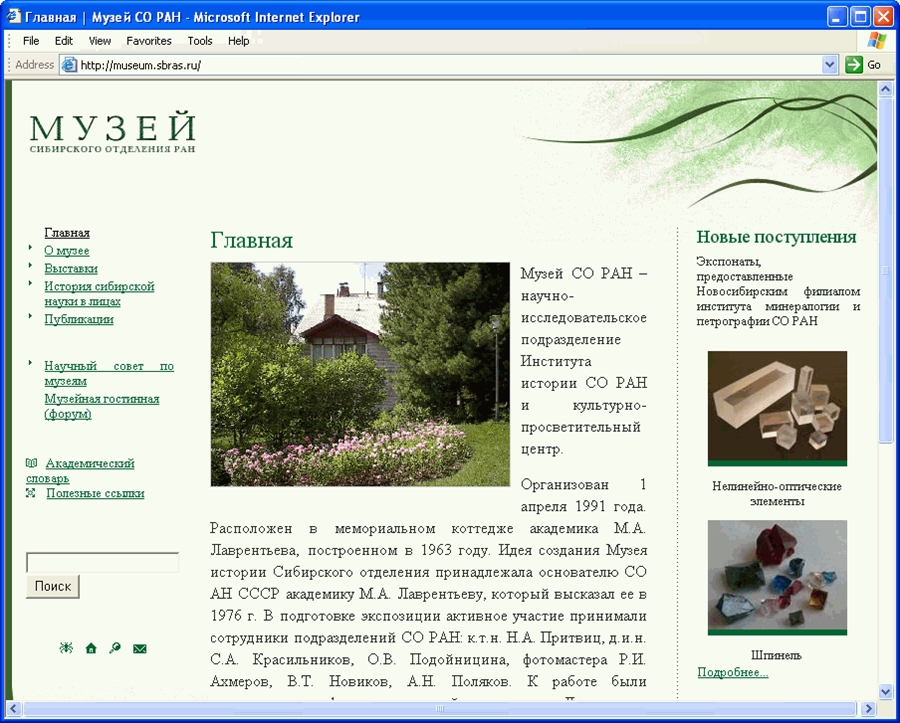900x723 pixels.
Task: Click the Поиск search button
Action: point(53,586)
